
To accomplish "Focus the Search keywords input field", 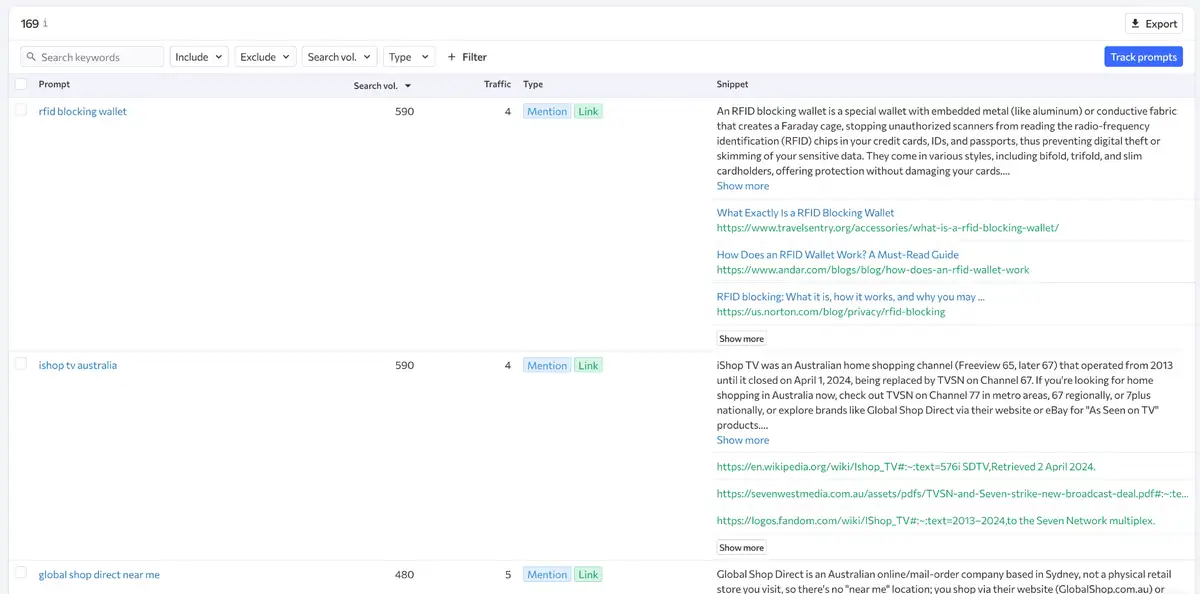I will (x=92, y=57).
